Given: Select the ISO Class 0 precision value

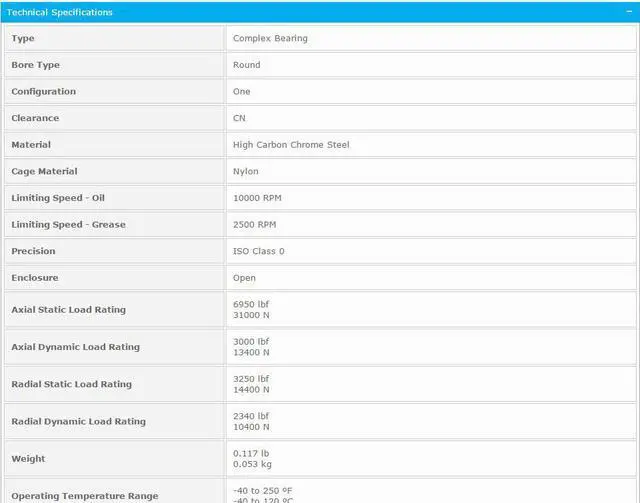Looking at the screenshot, I should pos(259,251).
